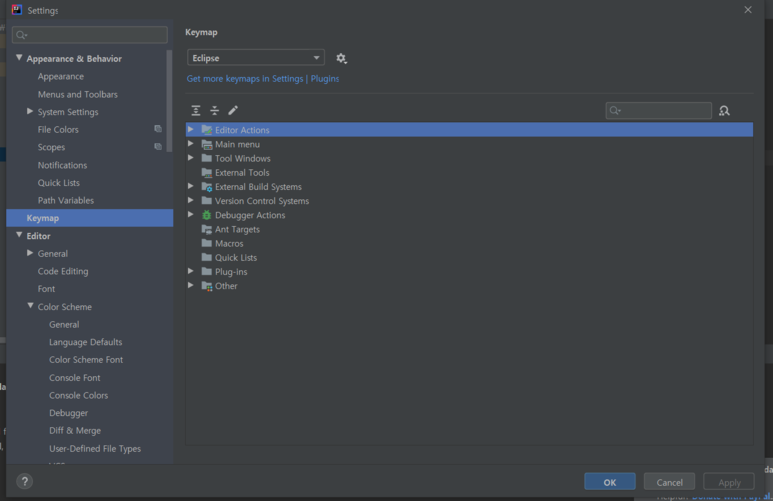Image resolution: width=773 pixels, height=501 pixels.
Task: Close the Settings dialog
Action: [748, 10]
